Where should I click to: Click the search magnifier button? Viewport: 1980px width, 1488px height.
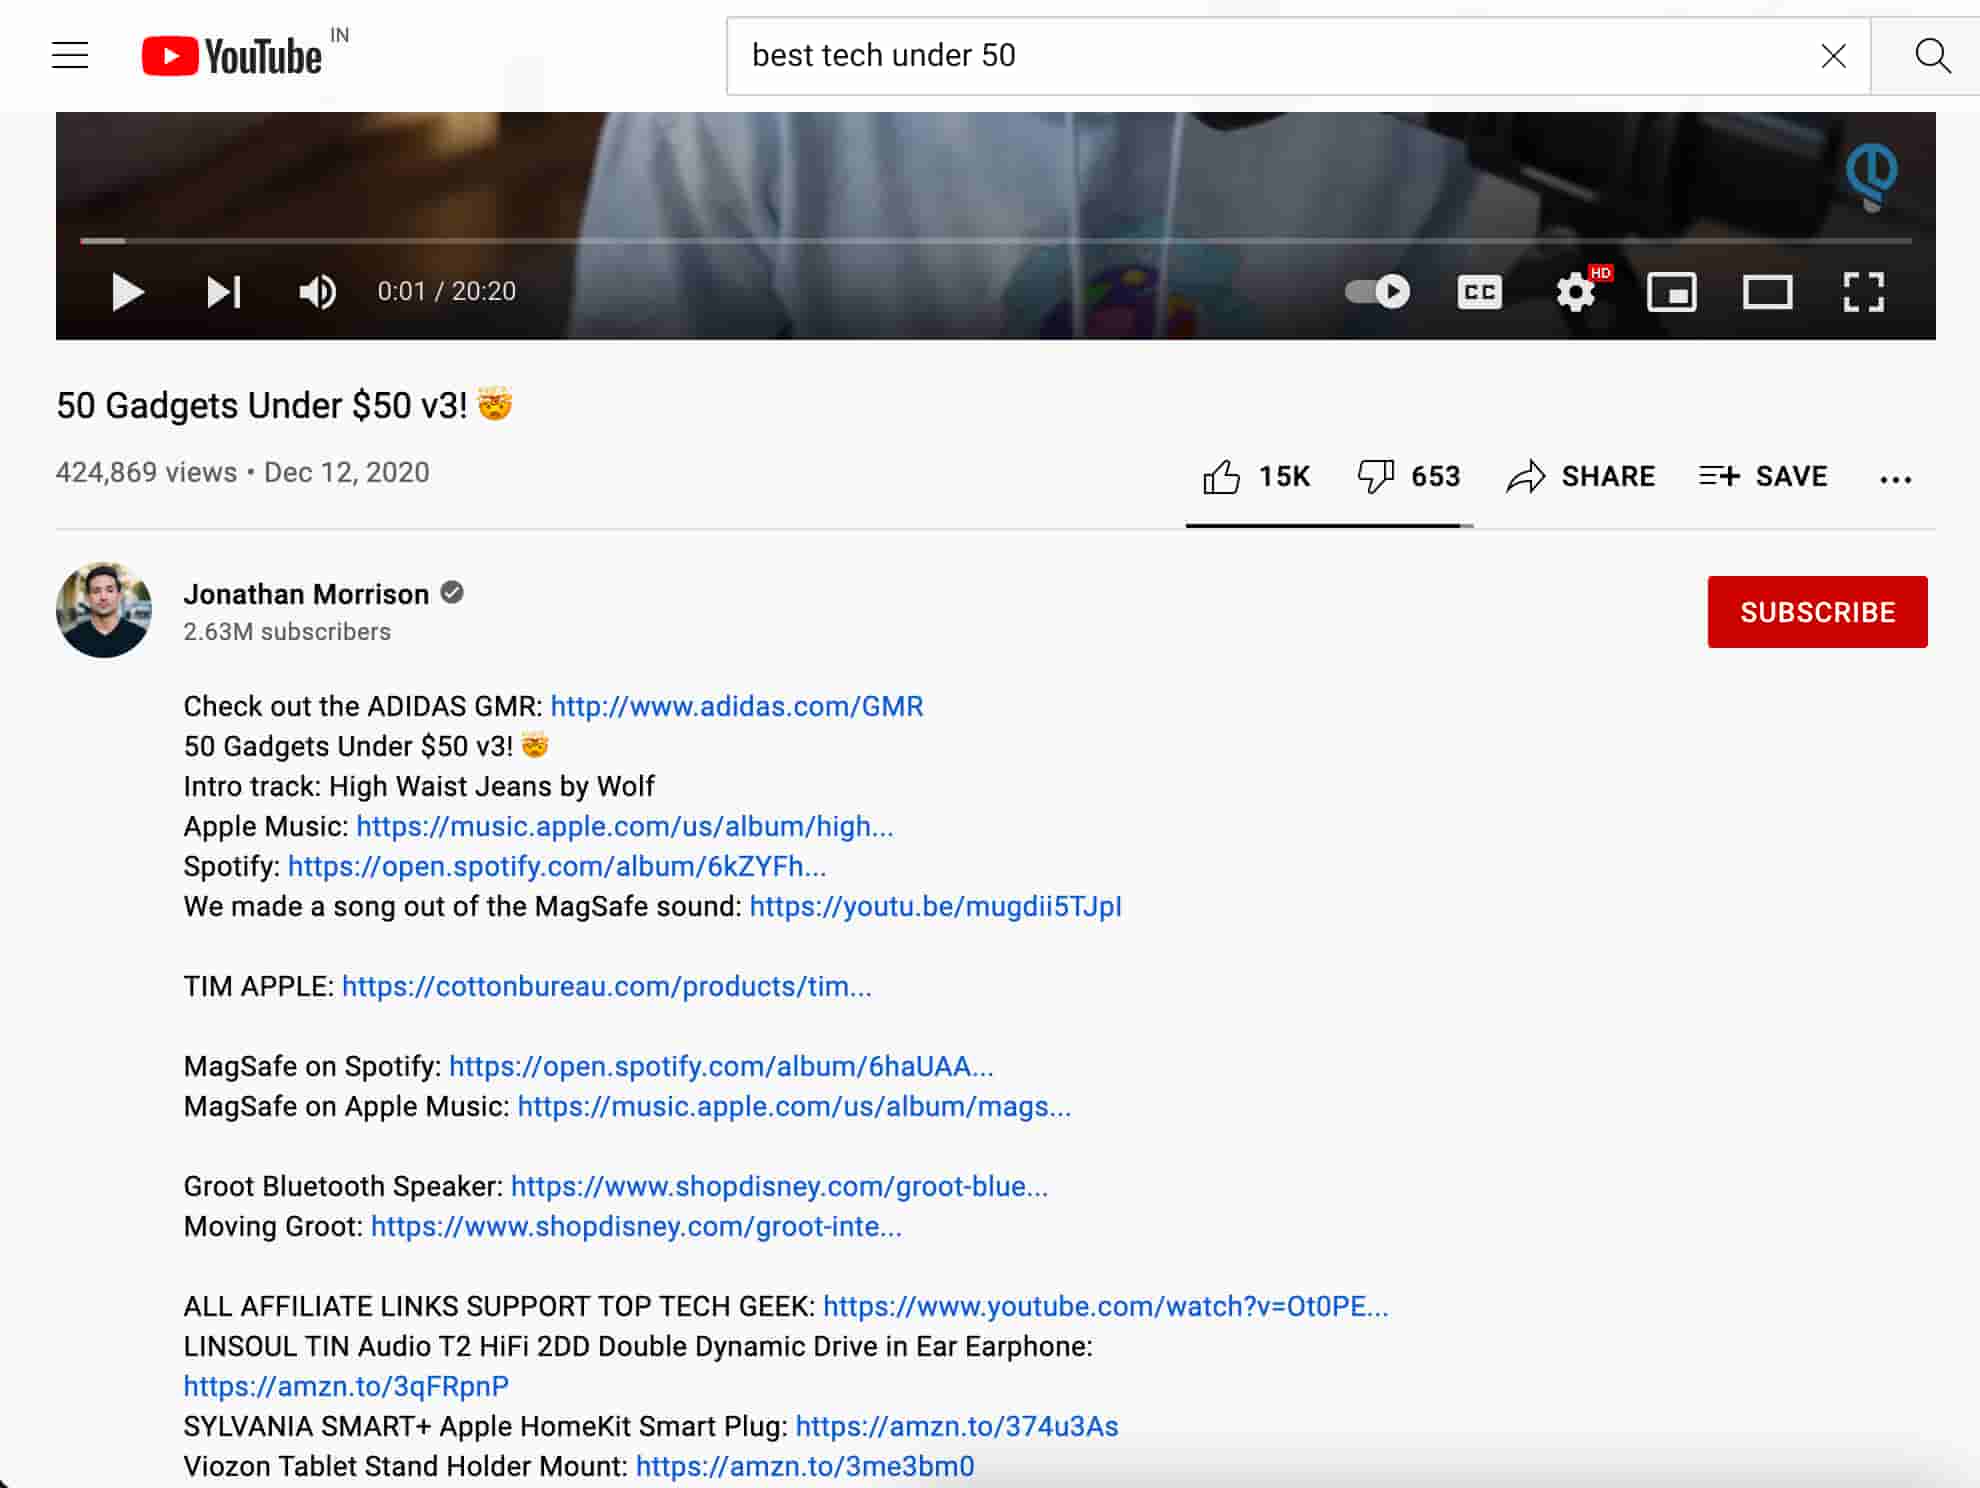coord(1932,56)
